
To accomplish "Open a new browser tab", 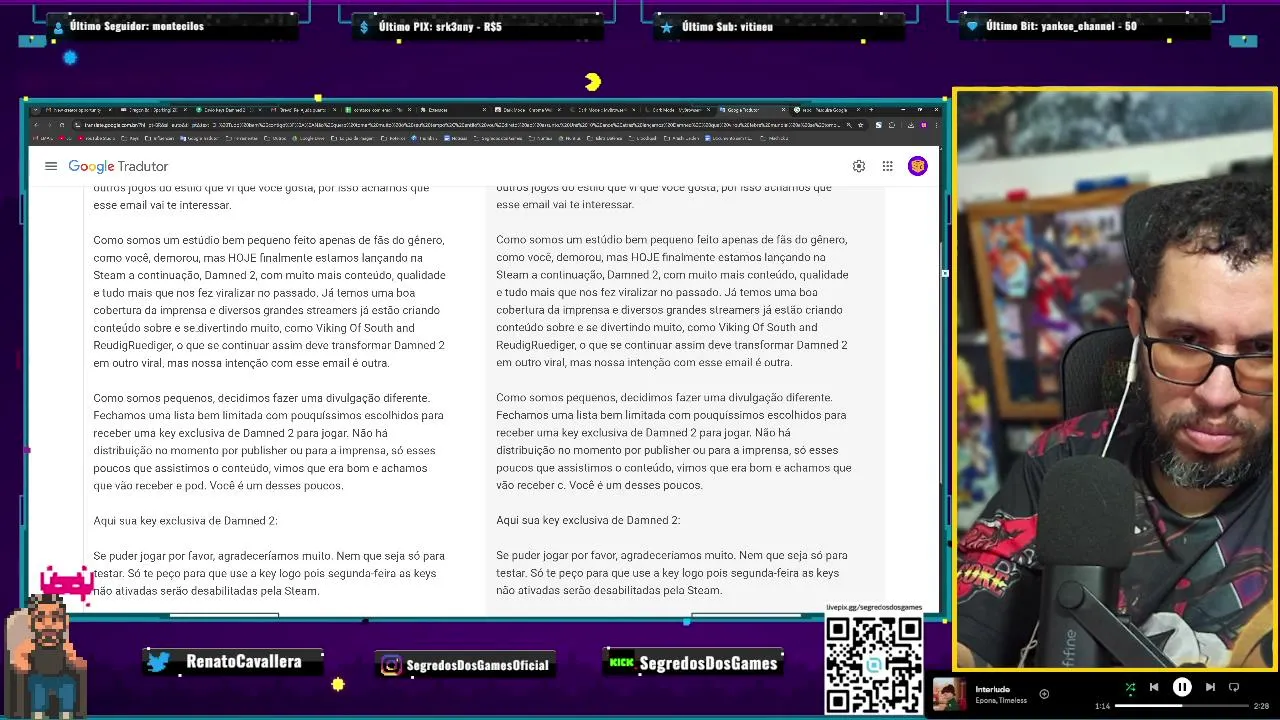I will pos(871,109).
